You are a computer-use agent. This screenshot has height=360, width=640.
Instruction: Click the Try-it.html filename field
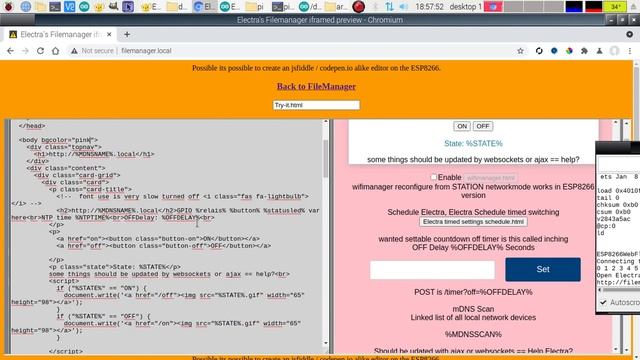point(316,105)
